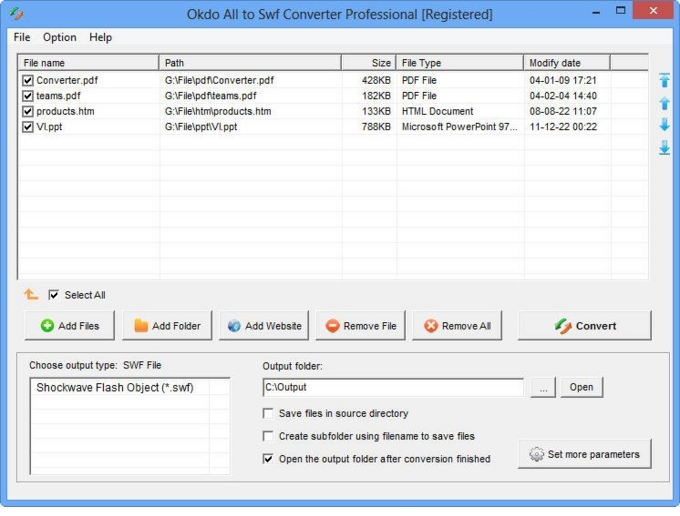Click the Remove File button
Image resolution: width=680 pixels, height=516 pixels.
coord(360,325)
